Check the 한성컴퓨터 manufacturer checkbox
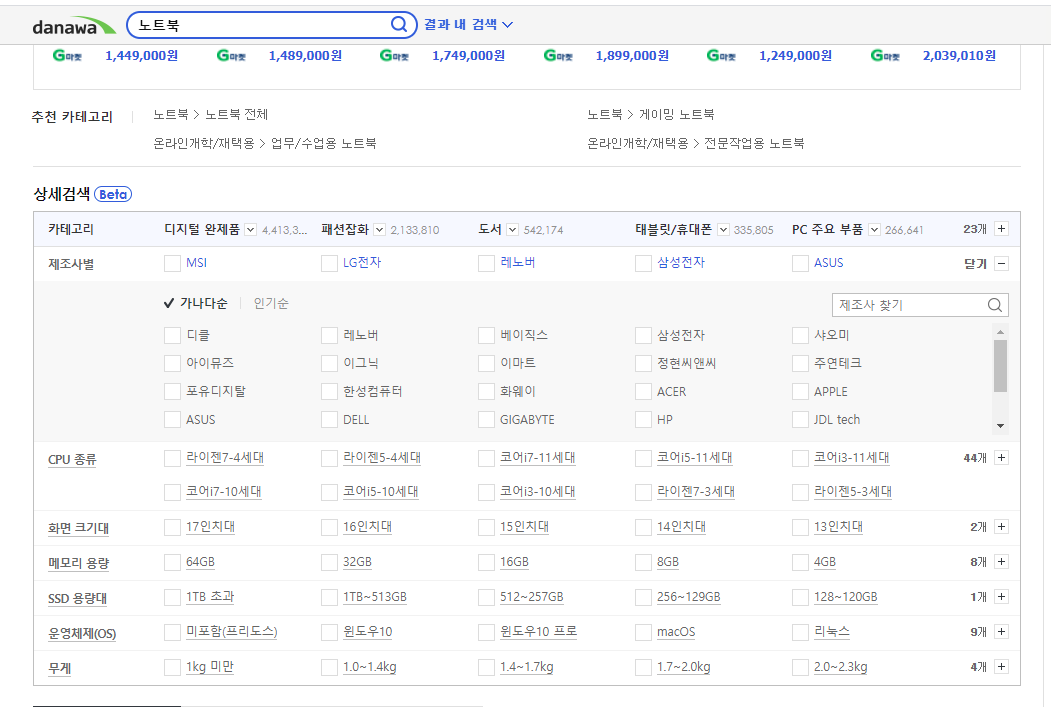This screenshot has height=707, width=1051. pos(329,391)
